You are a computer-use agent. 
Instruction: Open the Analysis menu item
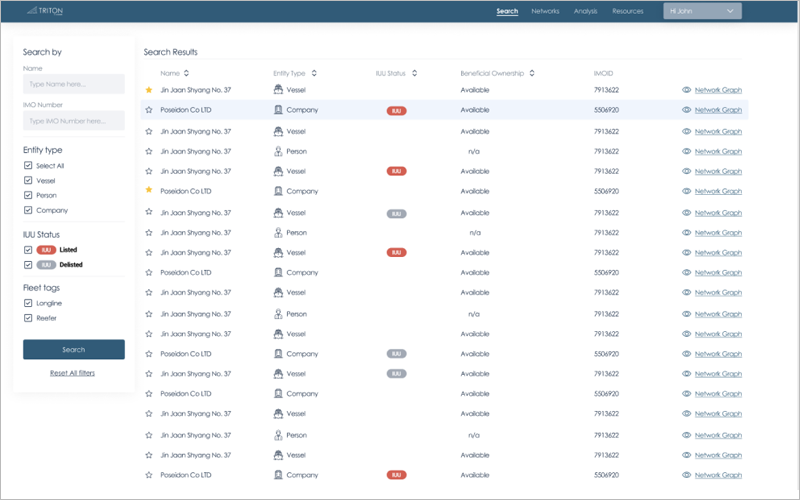[x=585, y=11]
